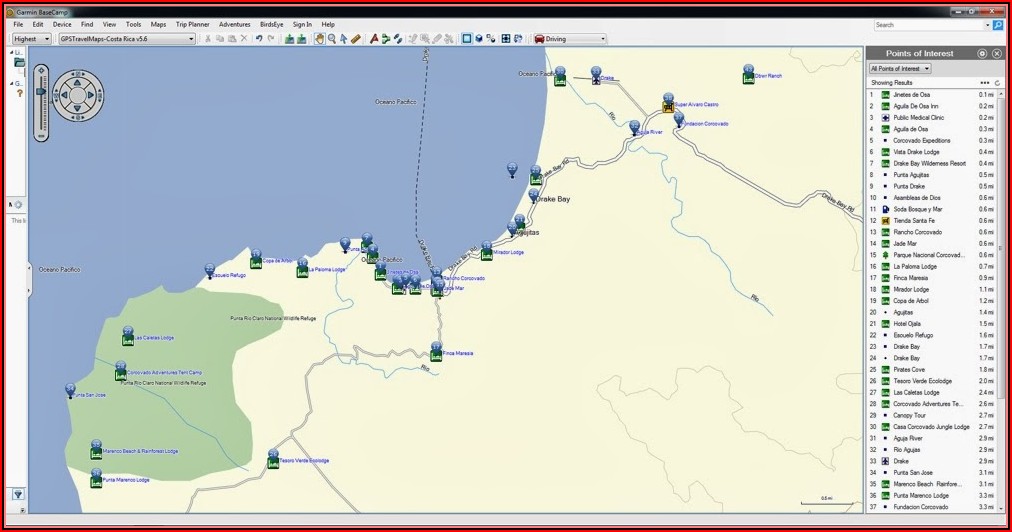Image resolution: width=1012 pixels, height=532 pixels.
Task: Toggle the 2D map view button
Action: point(466,39)
